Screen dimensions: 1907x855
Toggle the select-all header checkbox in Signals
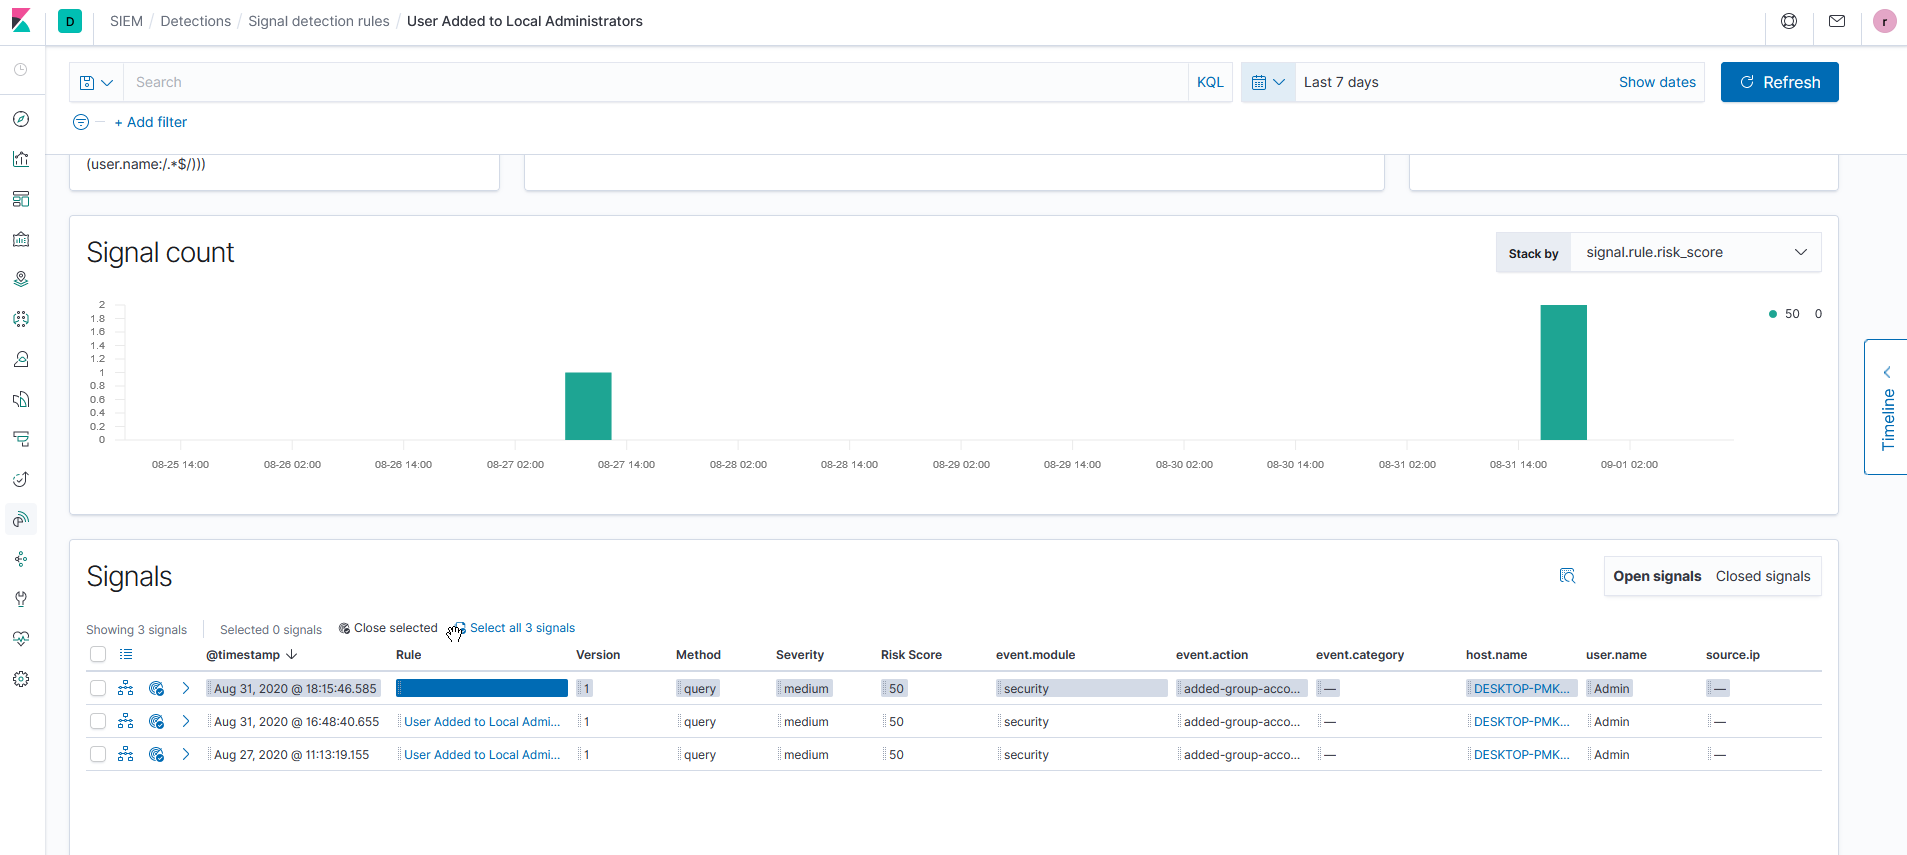tap(98, 654)
